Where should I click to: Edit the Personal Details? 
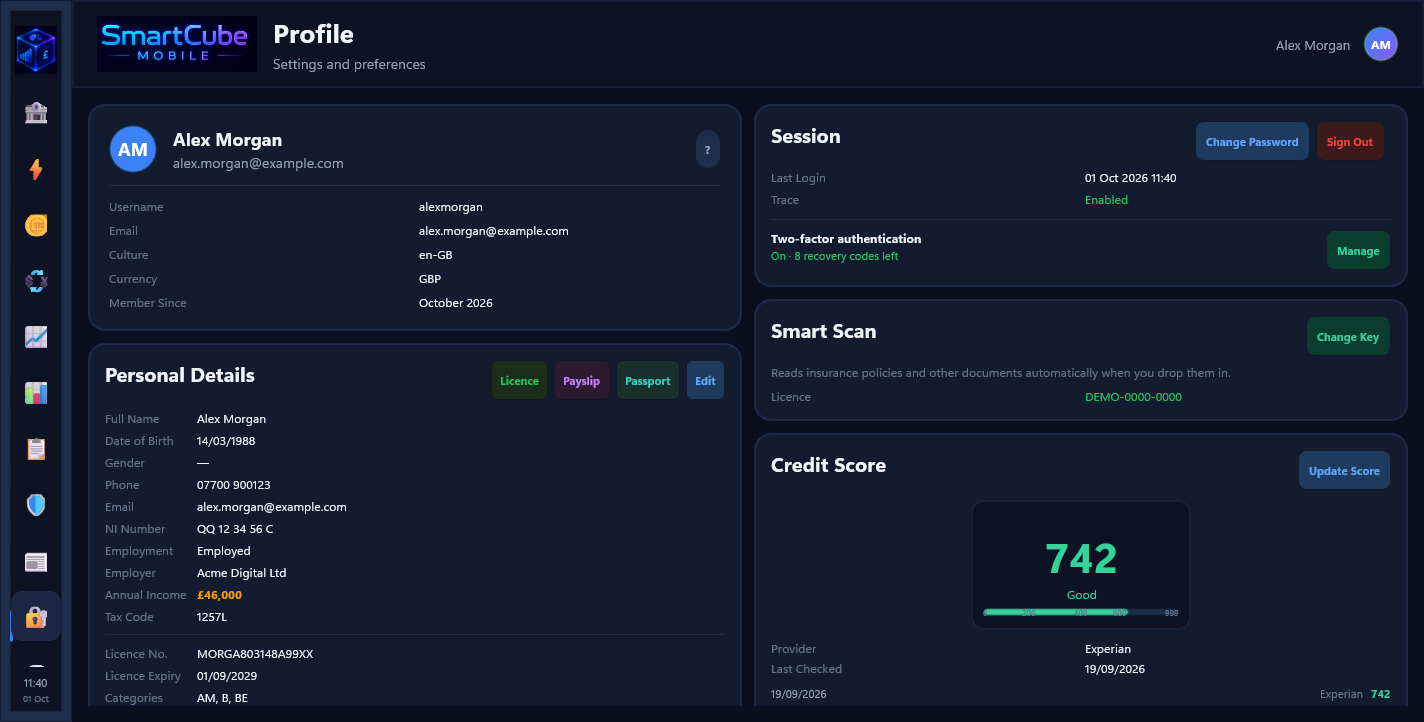pos(705,381)
